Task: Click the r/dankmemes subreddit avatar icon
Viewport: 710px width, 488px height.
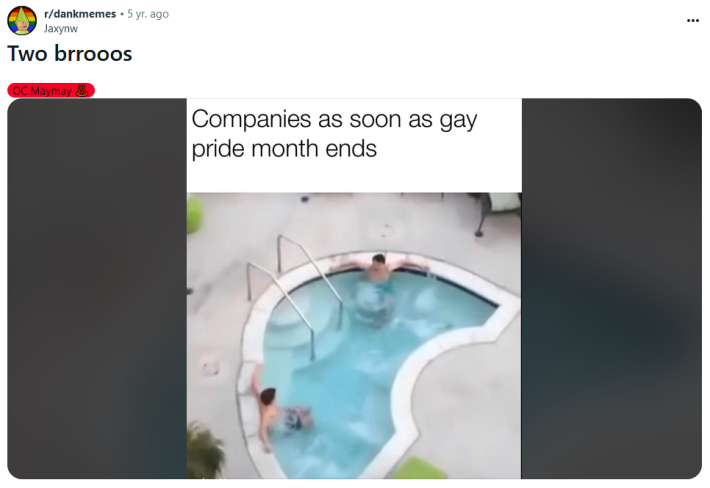Action: click(x=22, y=20)
